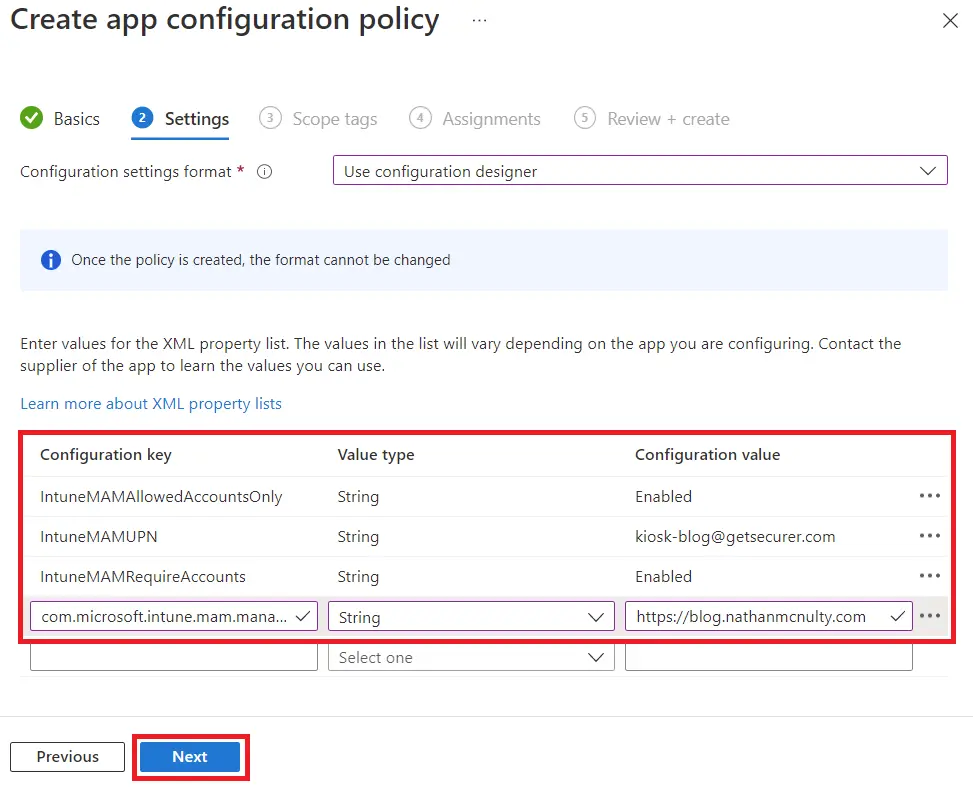This screenshot has width=973, height=787.
Task: Click the more options ellipsis beside page title
Action: (x=479, y=20)
